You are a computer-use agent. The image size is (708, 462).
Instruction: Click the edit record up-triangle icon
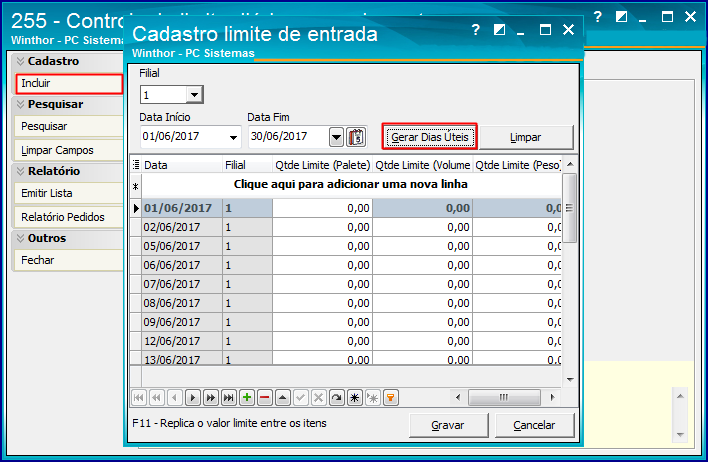tap(283, 398)
